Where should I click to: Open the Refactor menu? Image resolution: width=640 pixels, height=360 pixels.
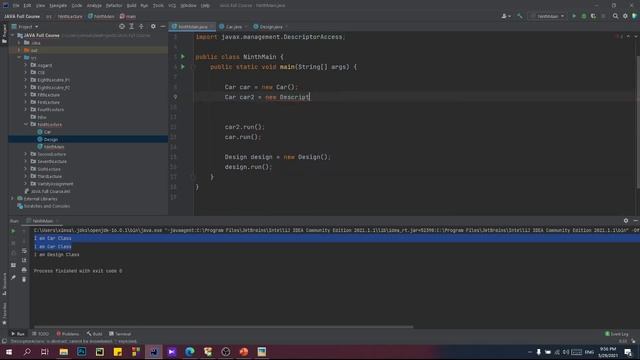[x=114, y=6]
